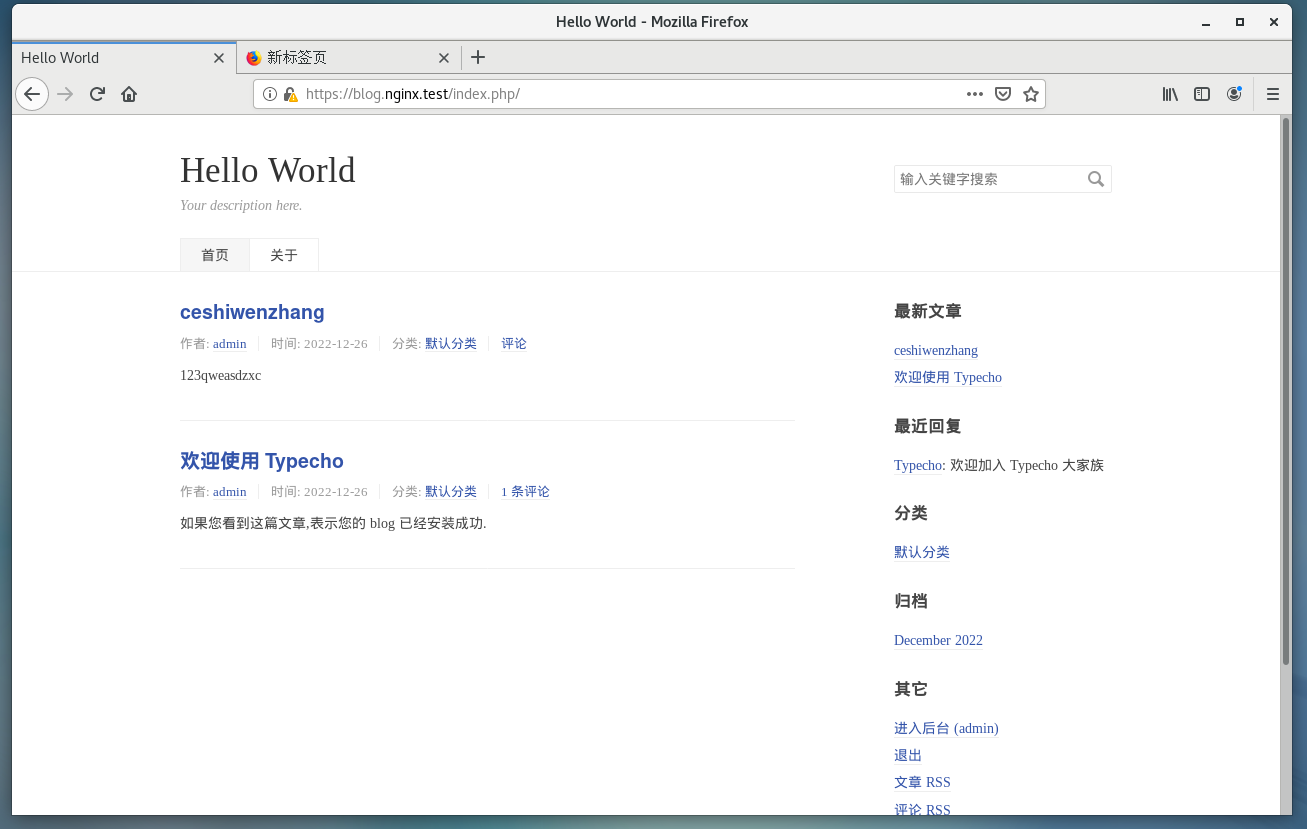Close the Firefox window

tap(1273, 21)
